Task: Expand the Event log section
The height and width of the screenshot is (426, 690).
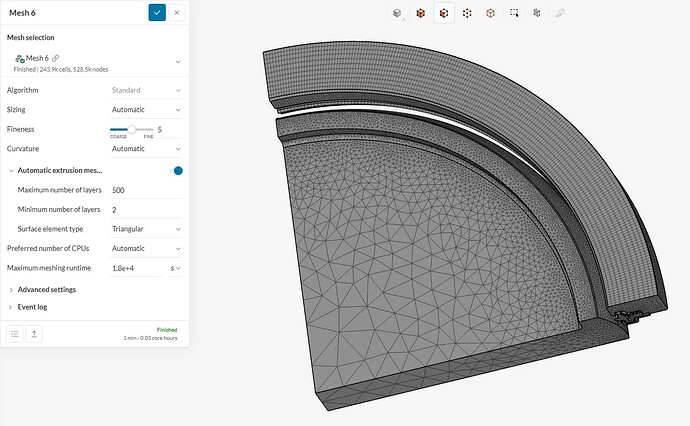Action: [34, 306]
